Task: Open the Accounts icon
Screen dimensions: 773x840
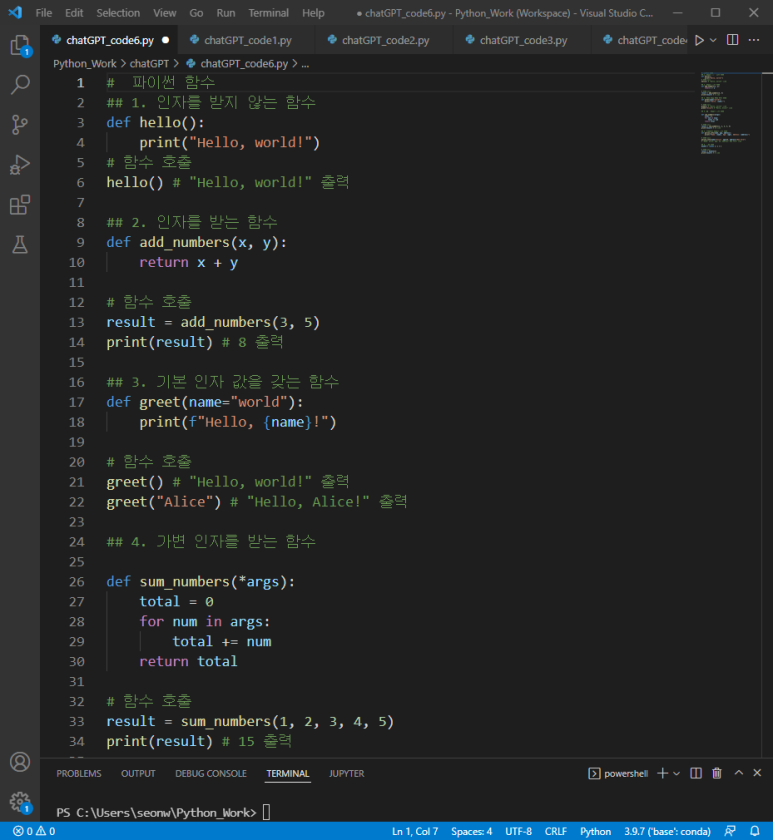Action: (x=20, y=762)
